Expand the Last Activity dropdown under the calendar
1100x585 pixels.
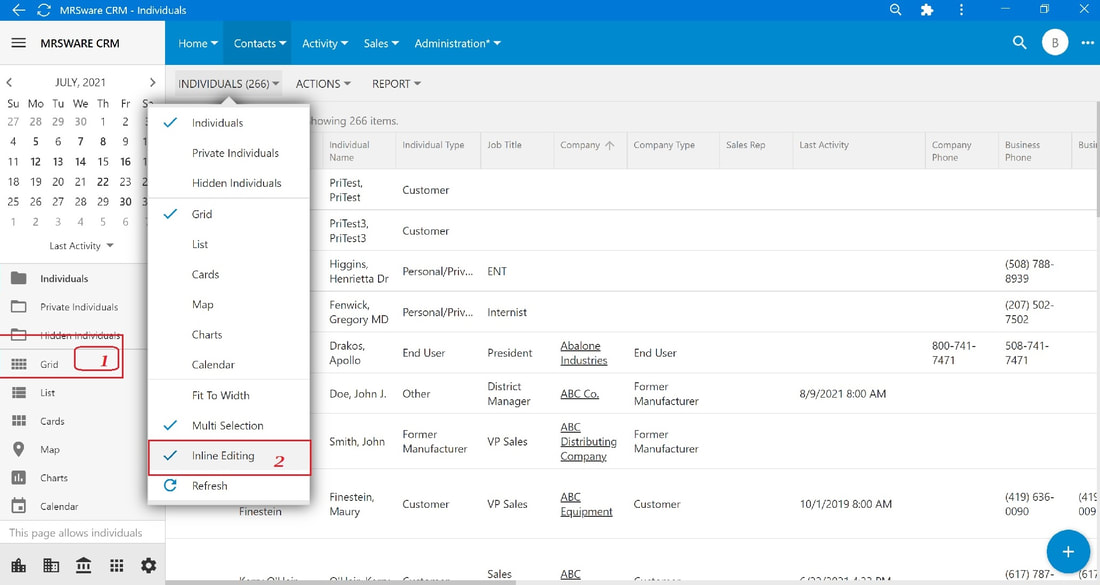81,246
